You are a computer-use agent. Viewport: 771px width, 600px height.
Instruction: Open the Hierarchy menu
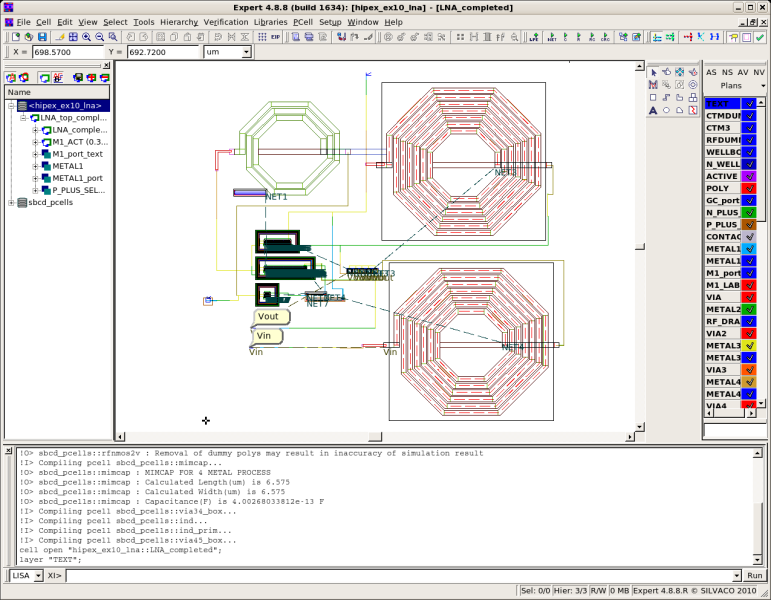pos(179,21)
